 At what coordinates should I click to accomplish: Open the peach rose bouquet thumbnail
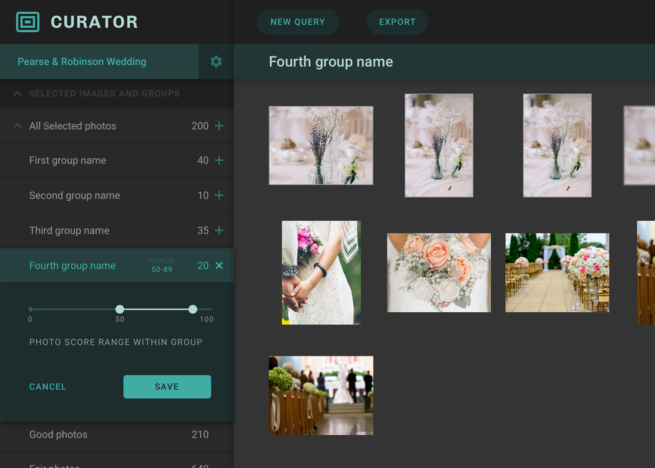pyautogui.click(x=439, y=272)
